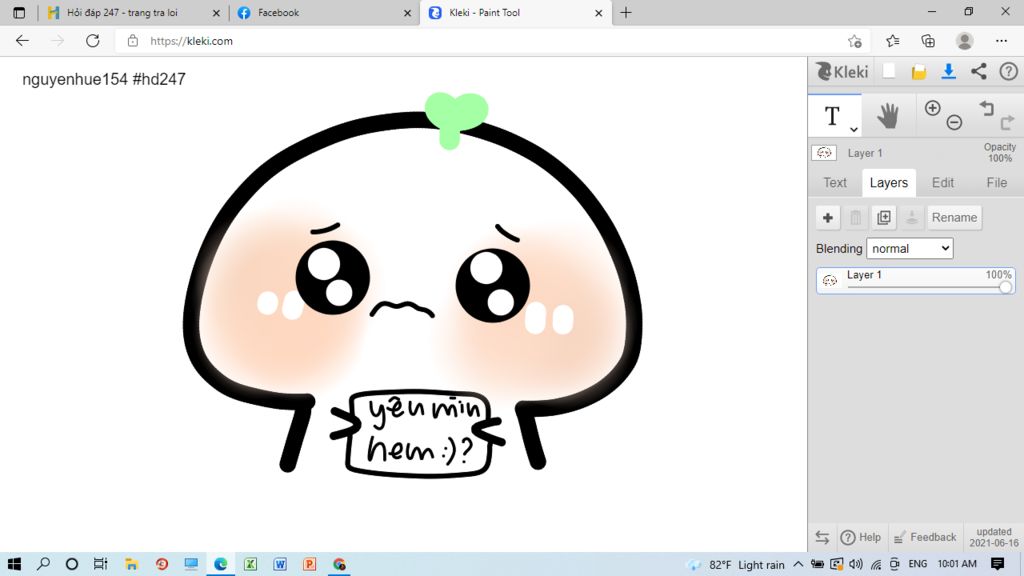Open a new browser tab

click(626, 12)
